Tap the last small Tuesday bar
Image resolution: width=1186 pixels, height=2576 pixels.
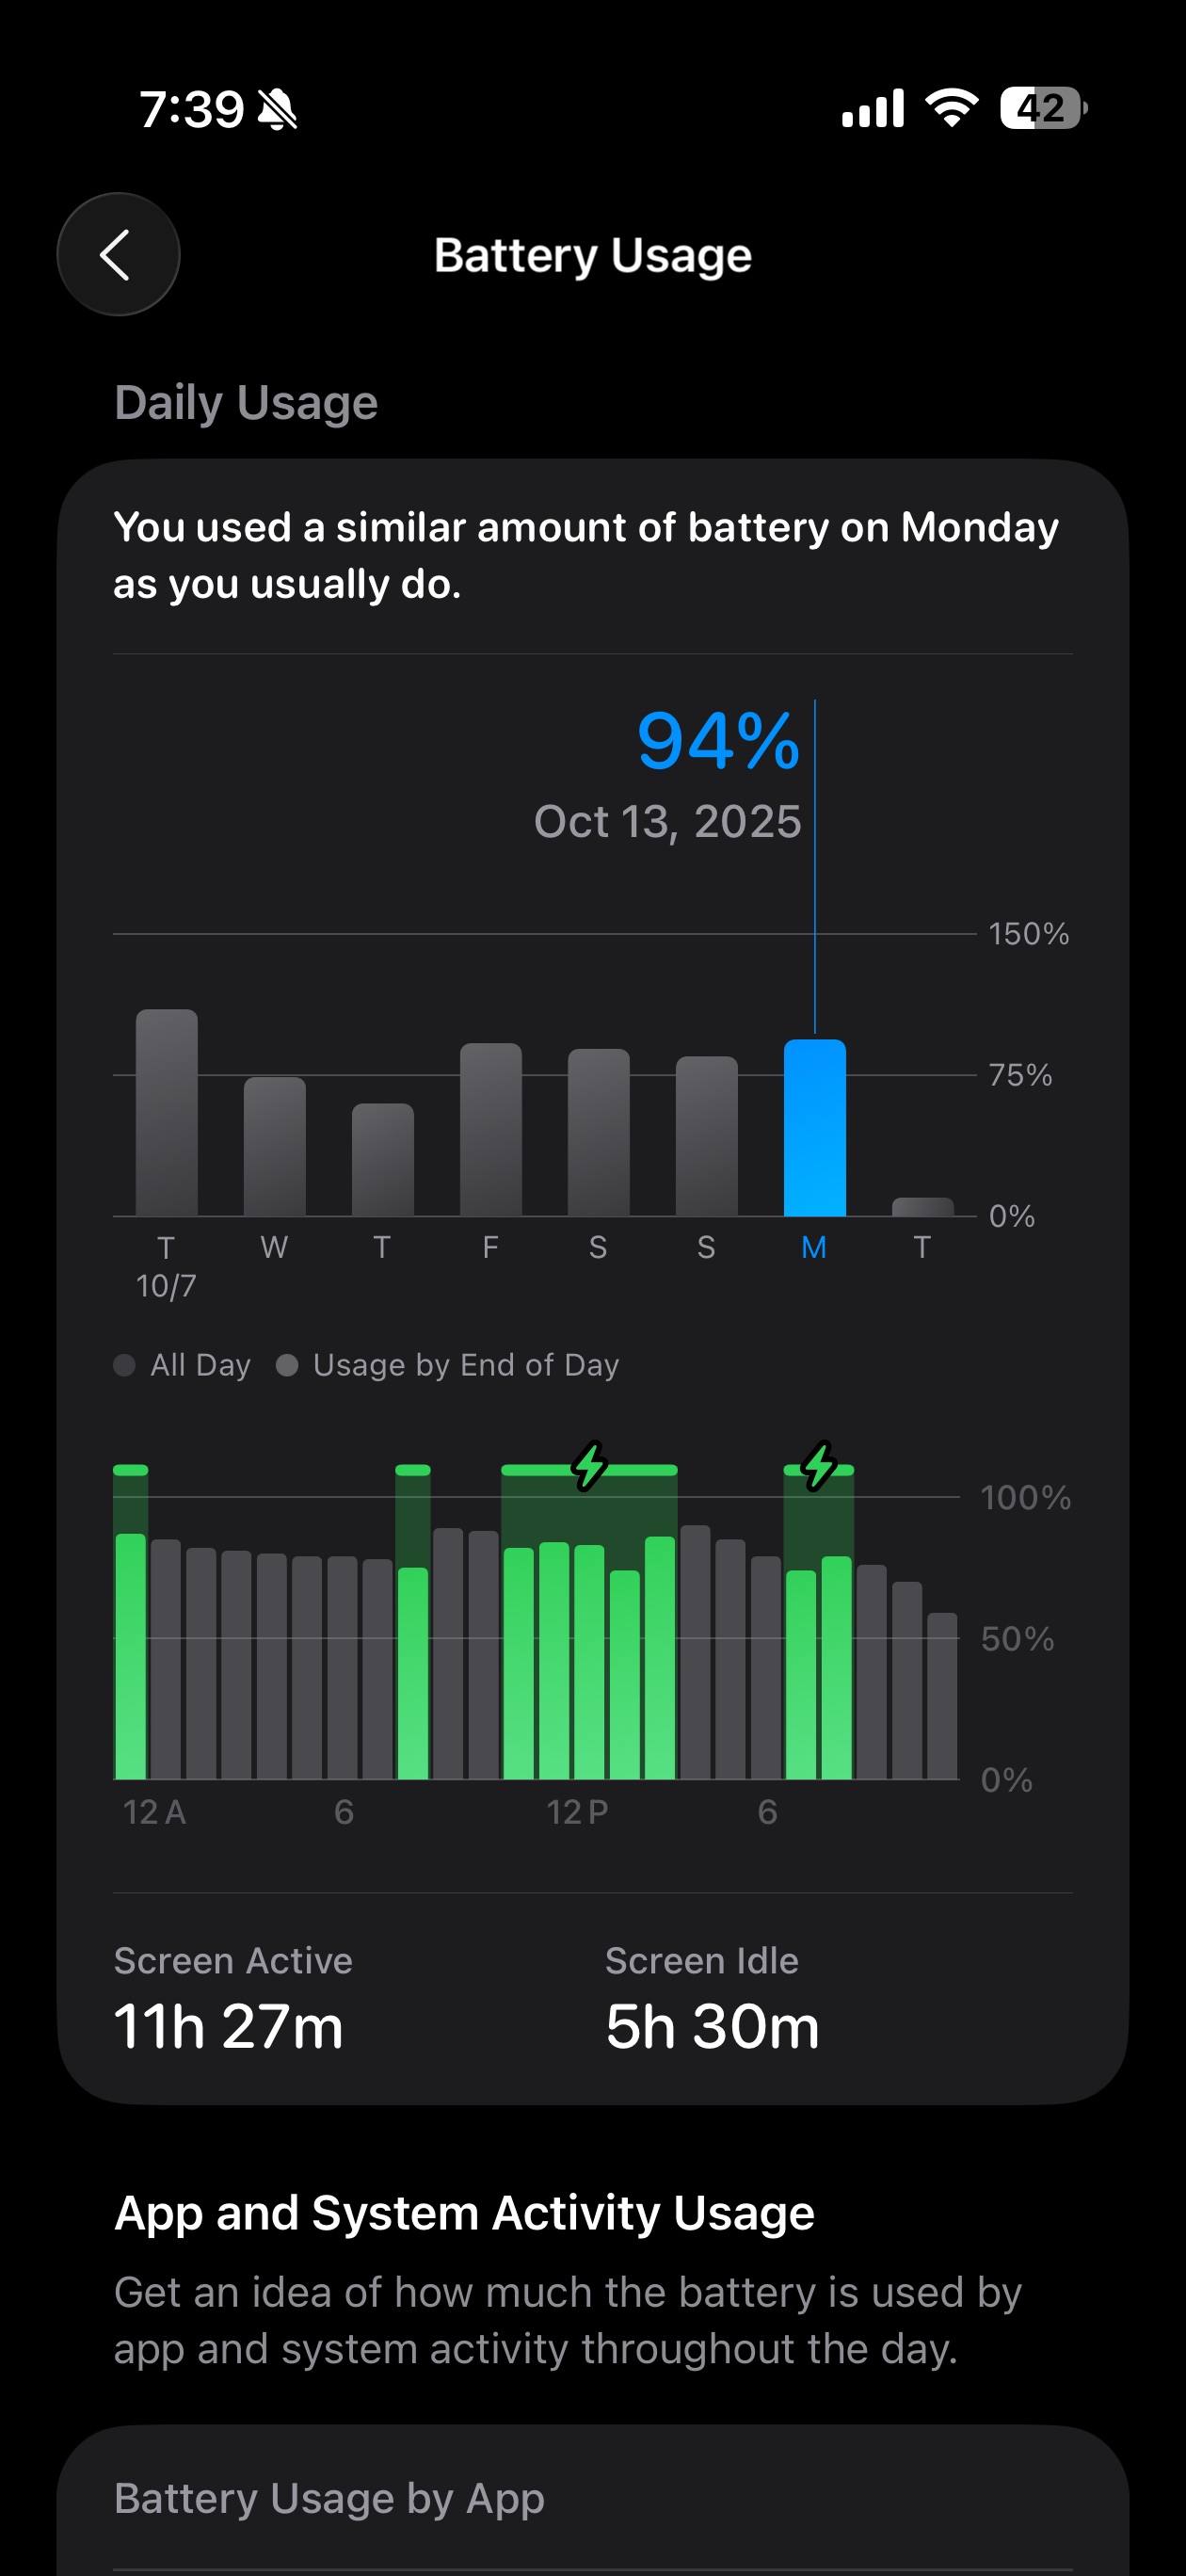point(922,1207)
